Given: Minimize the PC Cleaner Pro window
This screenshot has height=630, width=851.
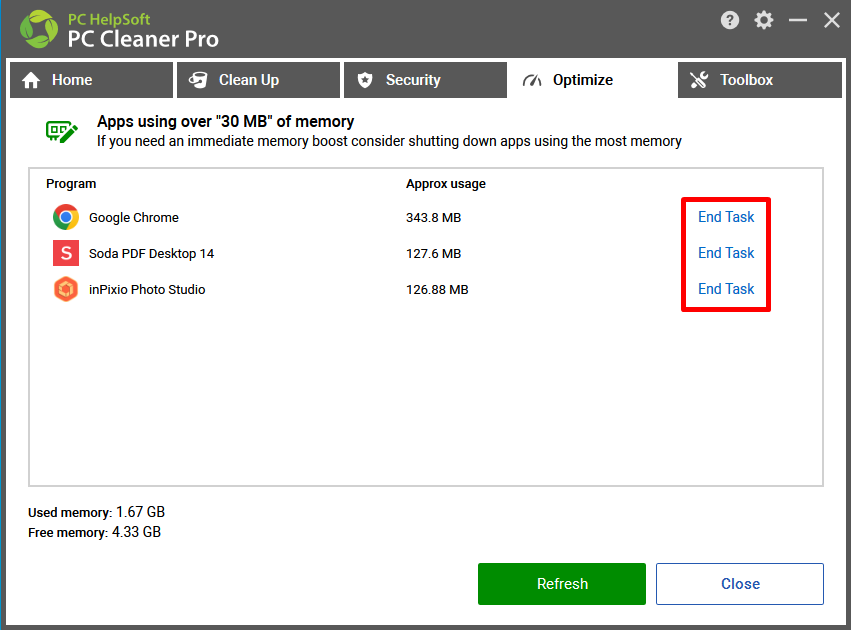Looking at the screenshot, I should (798, 21).
